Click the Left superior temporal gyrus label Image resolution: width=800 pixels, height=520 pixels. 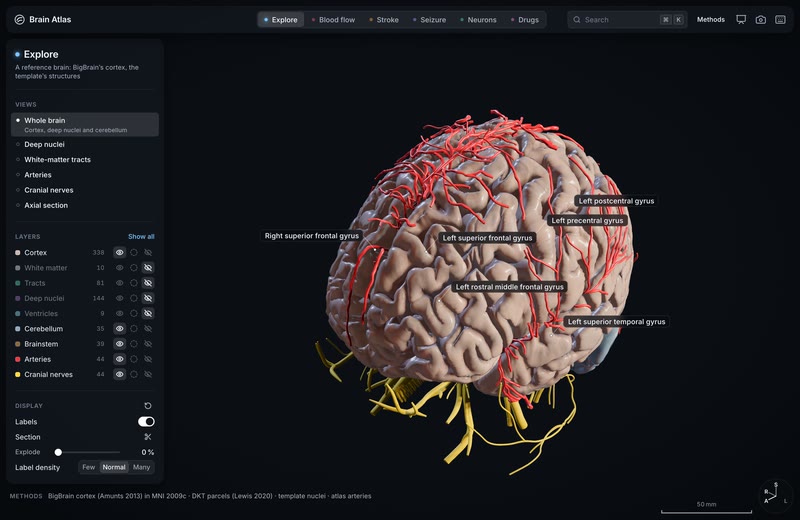[616, 321]
